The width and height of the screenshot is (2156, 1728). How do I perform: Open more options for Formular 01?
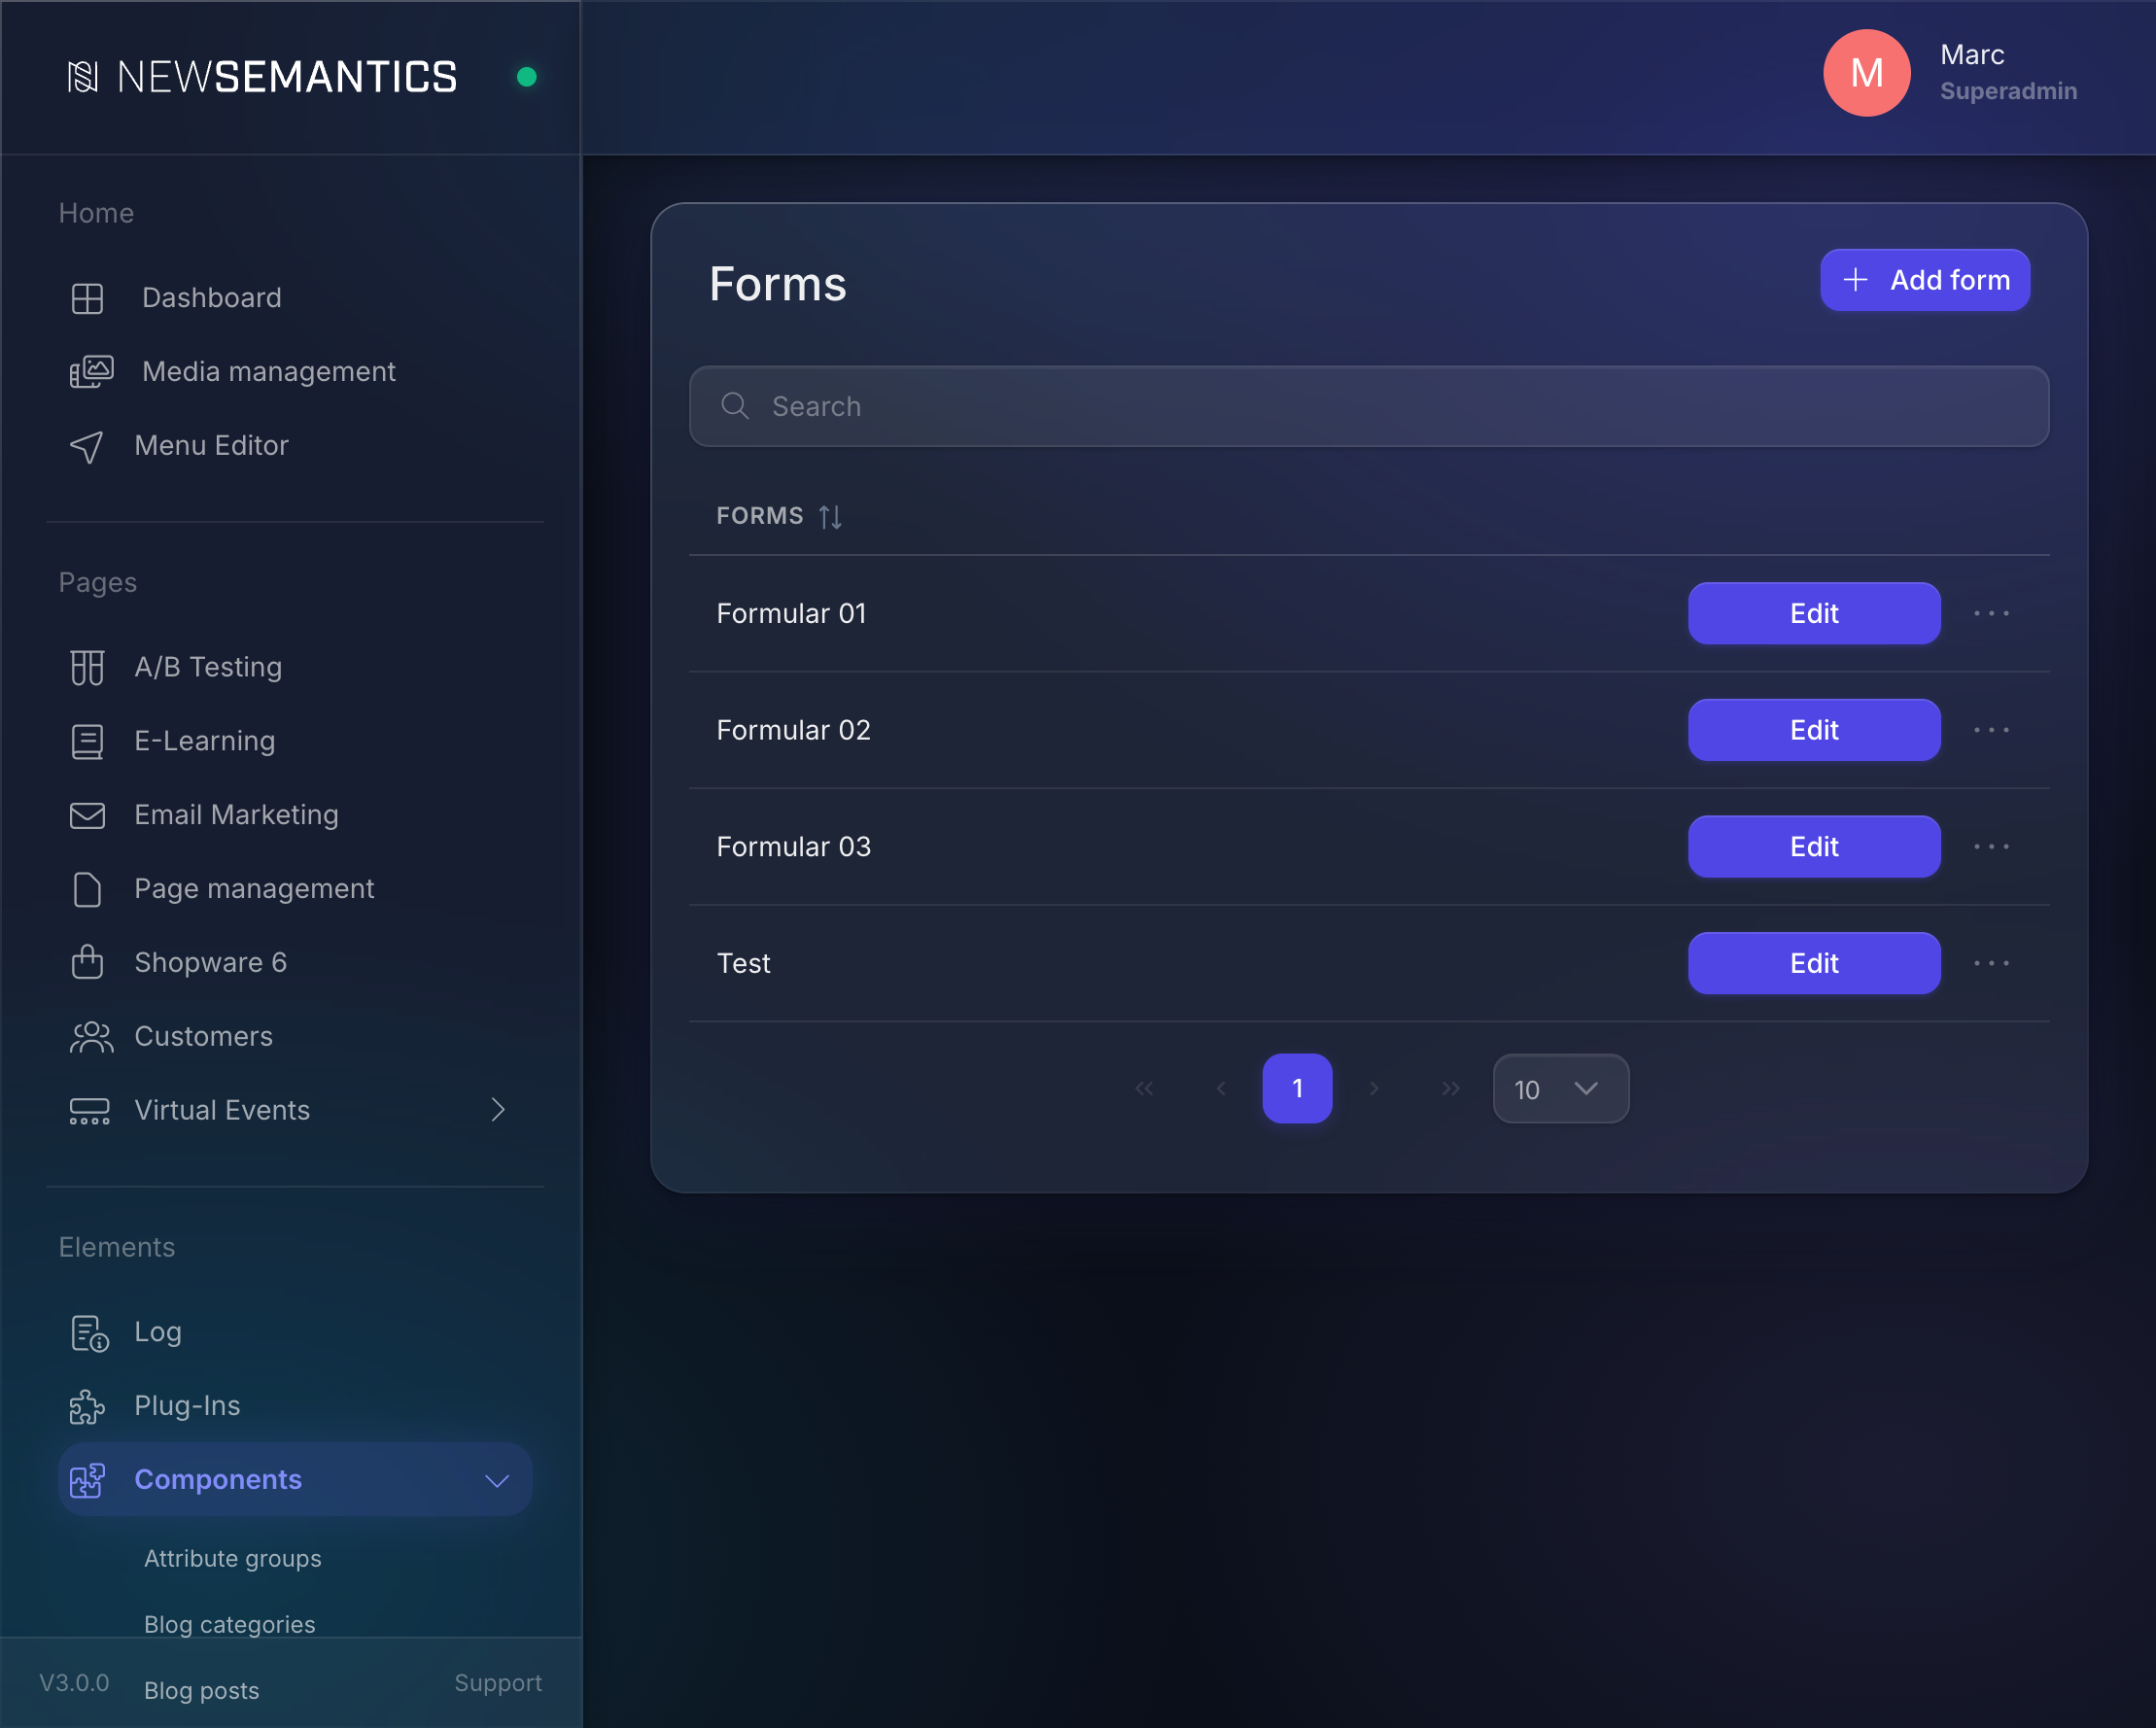[x=1991, y=613]
